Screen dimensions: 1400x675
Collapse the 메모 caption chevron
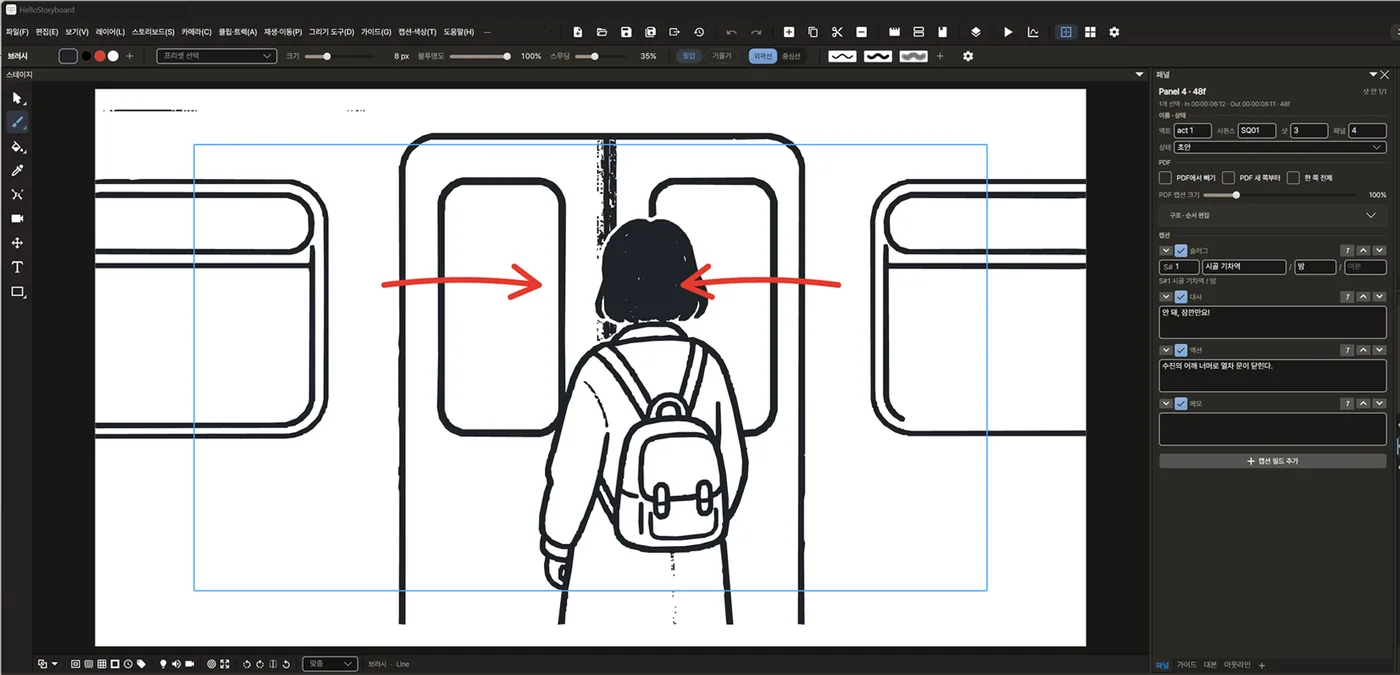1166,404
